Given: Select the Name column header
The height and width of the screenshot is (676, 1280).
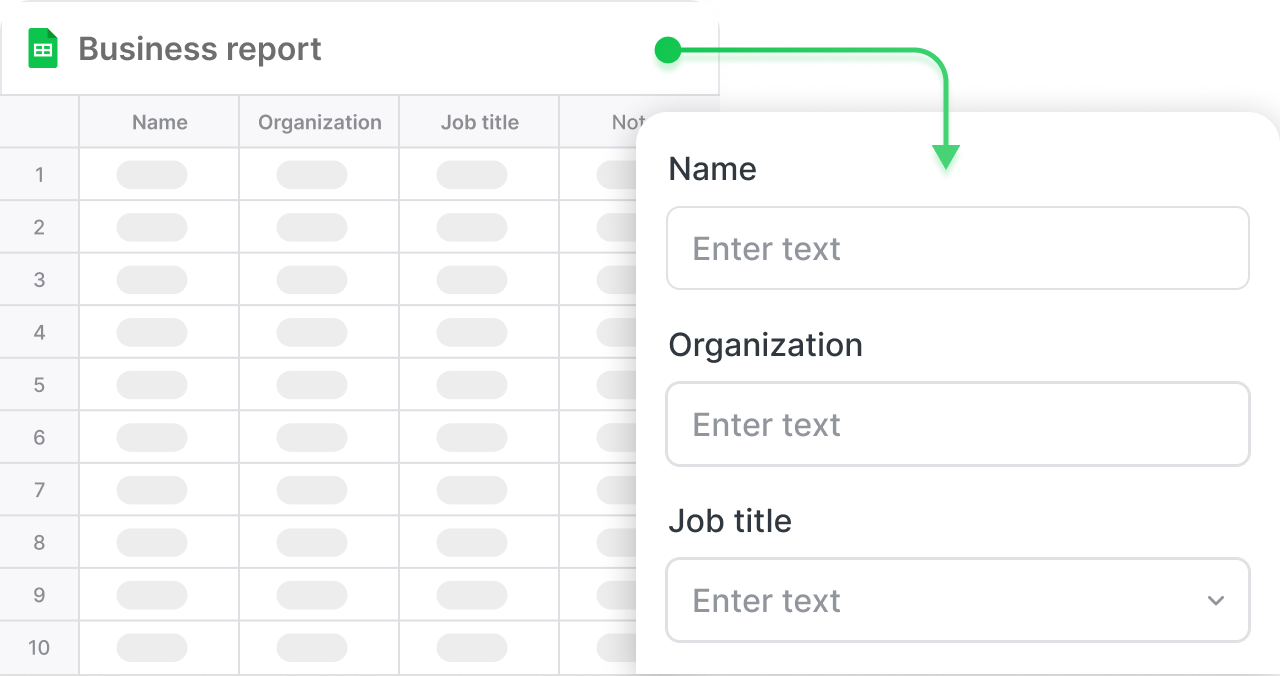Looking at the screenshot, I should [159, 122].
